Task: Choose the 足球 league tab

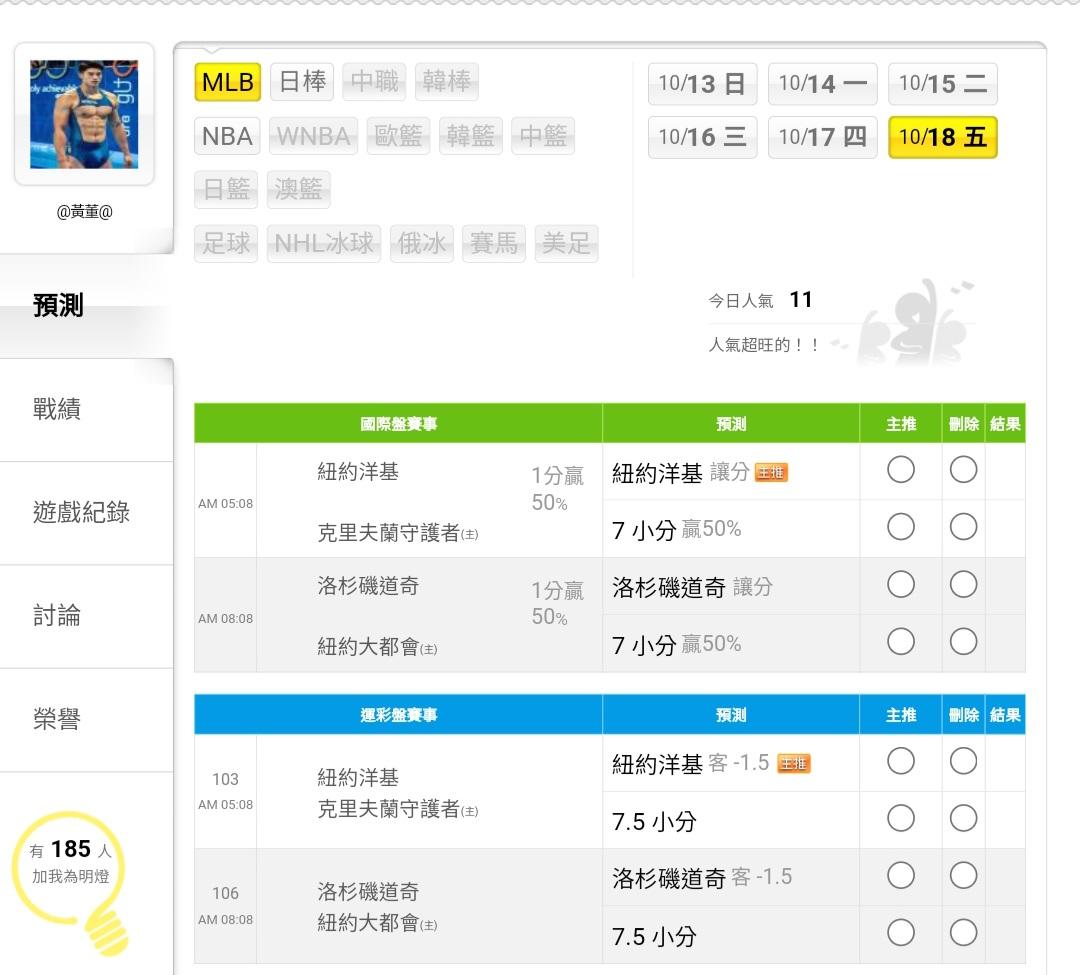Action: [227, 243]
